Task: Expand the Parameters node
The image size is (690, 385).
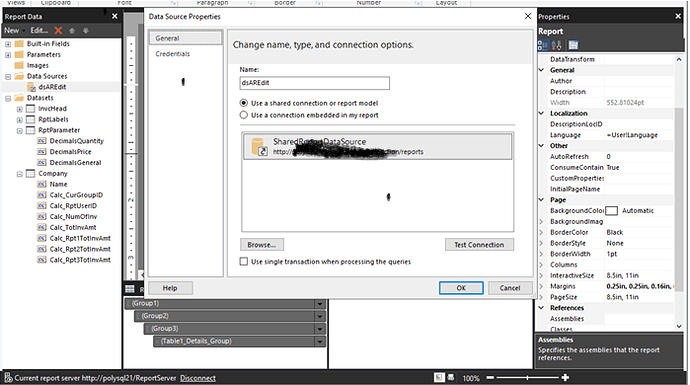Action: (x=8, y=55)
